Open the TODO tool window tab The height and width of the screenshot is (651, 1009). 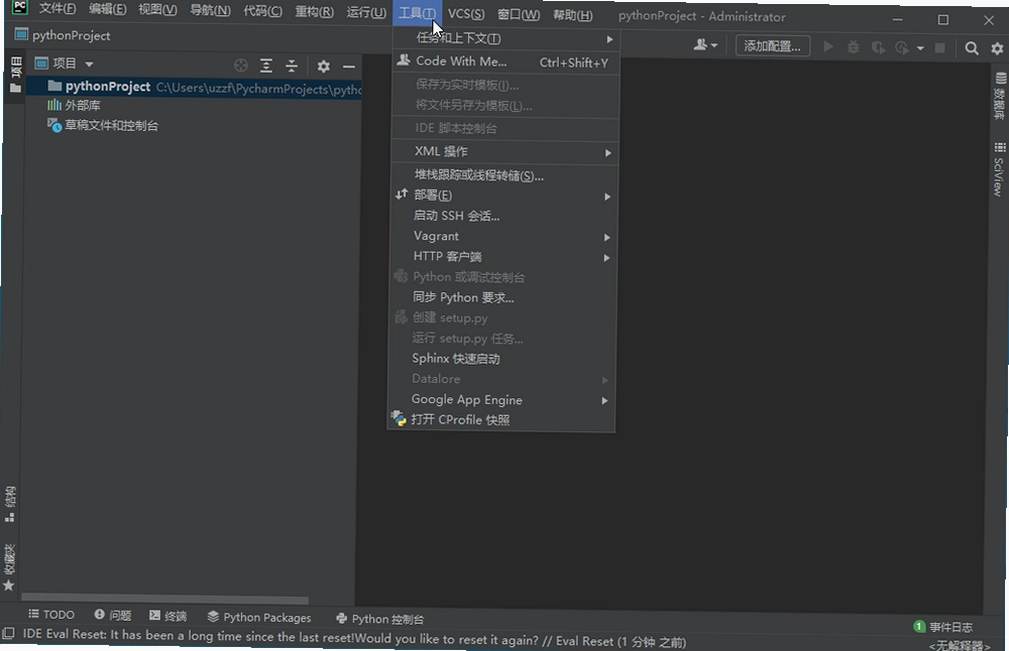click(51, 614)
